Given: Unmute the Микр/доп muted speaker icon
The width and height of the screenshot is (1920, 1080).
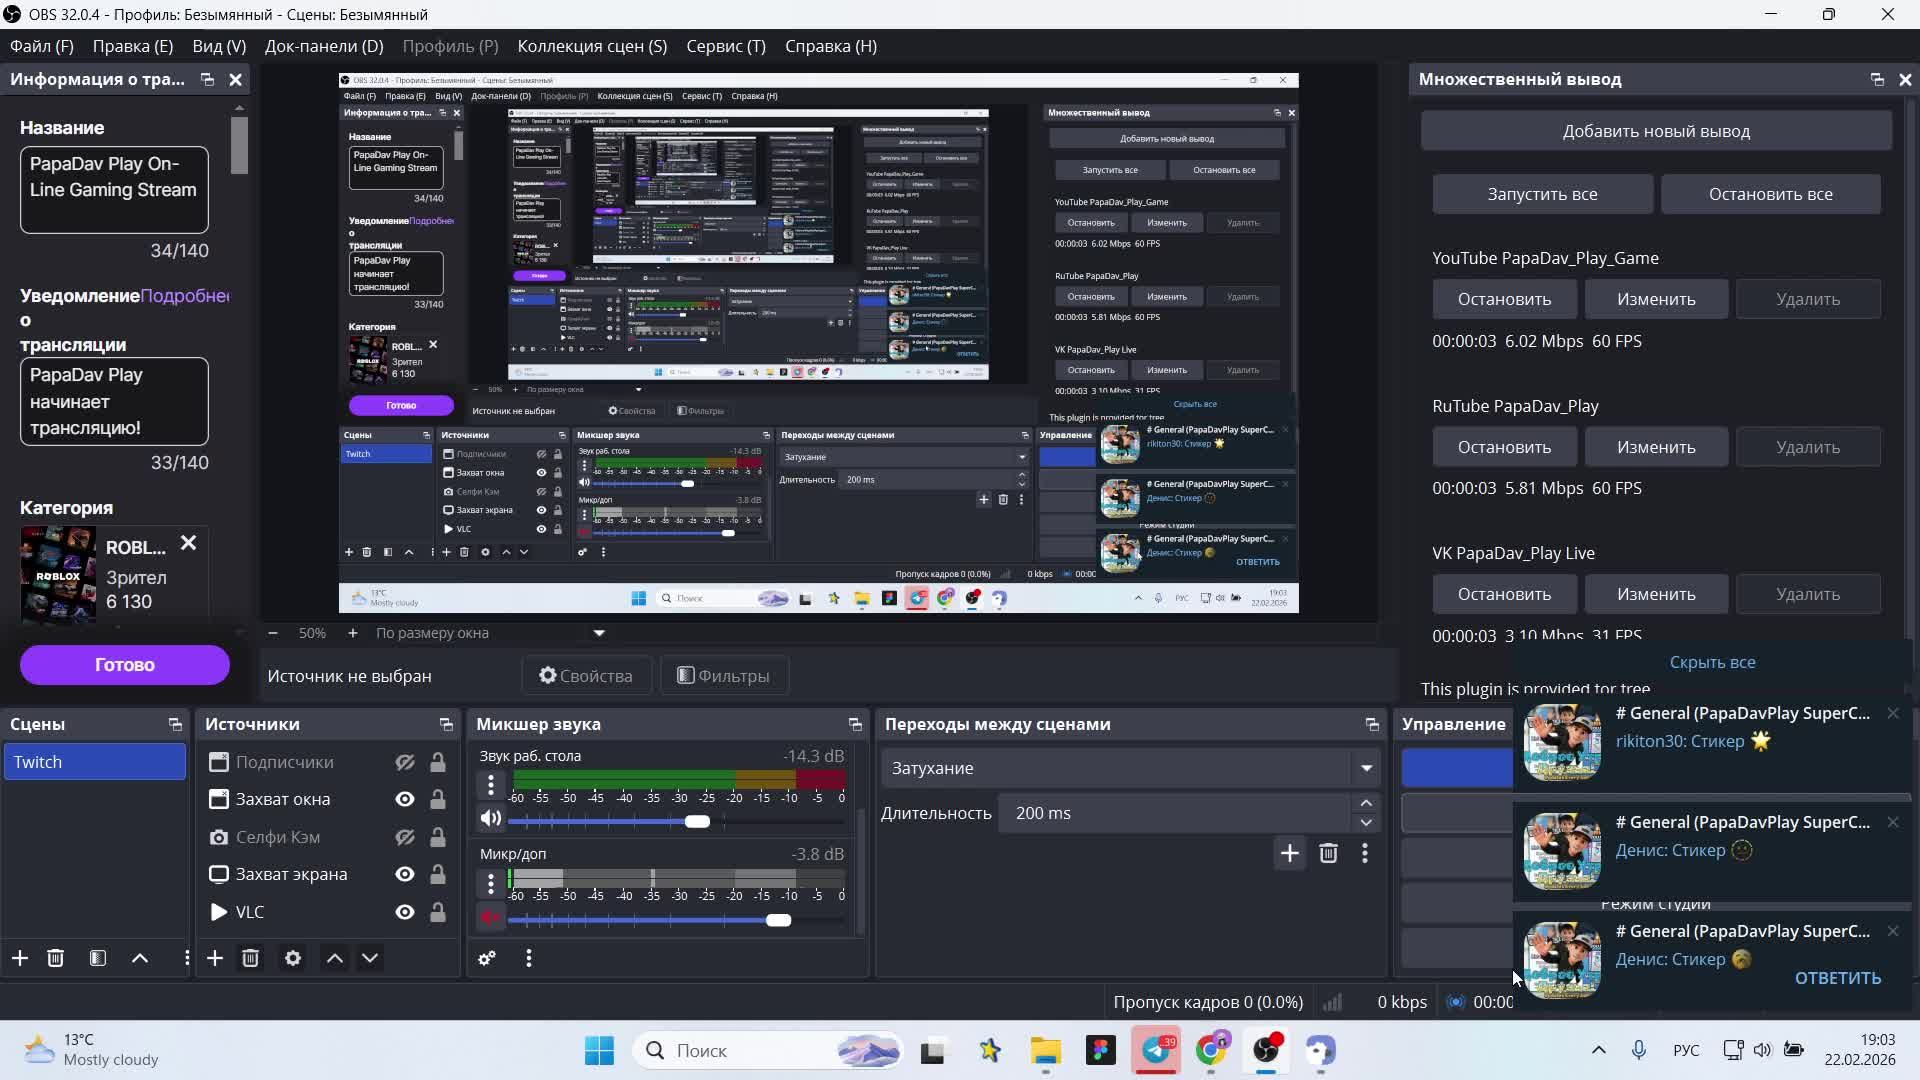Looking at the screenshot, I should 490,917.
